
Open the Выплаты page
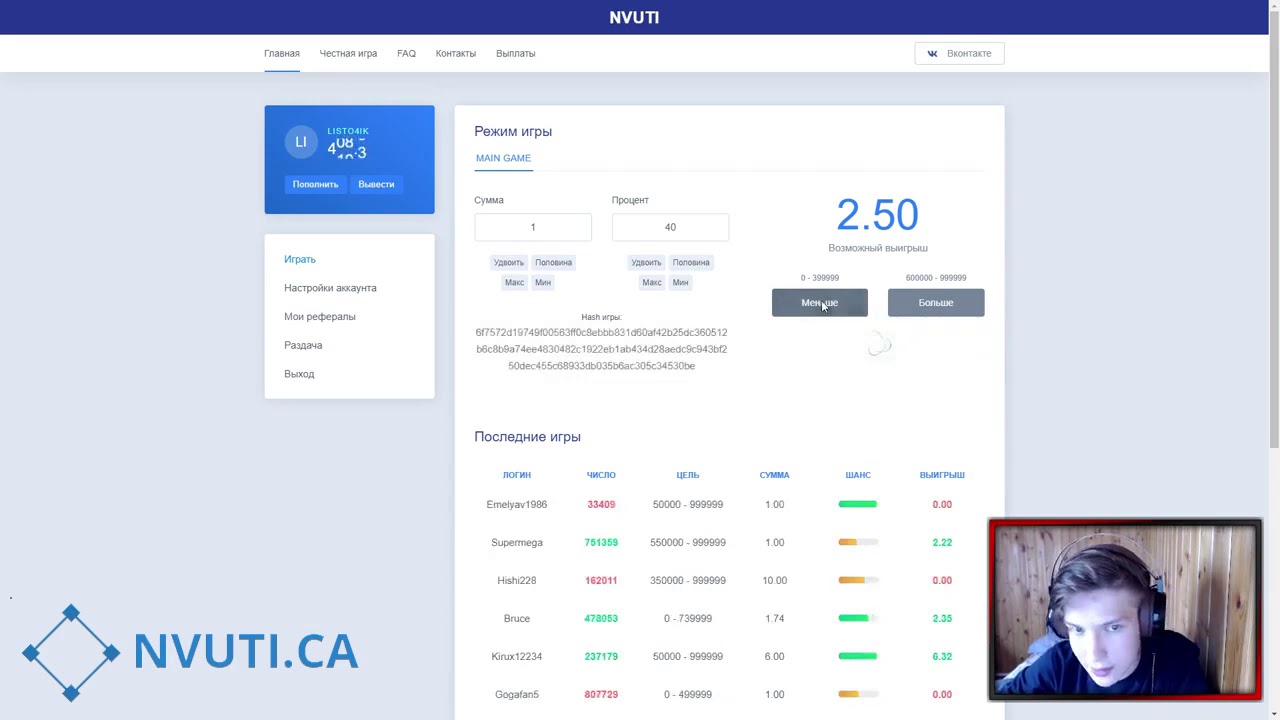click(x=516, y=54)
